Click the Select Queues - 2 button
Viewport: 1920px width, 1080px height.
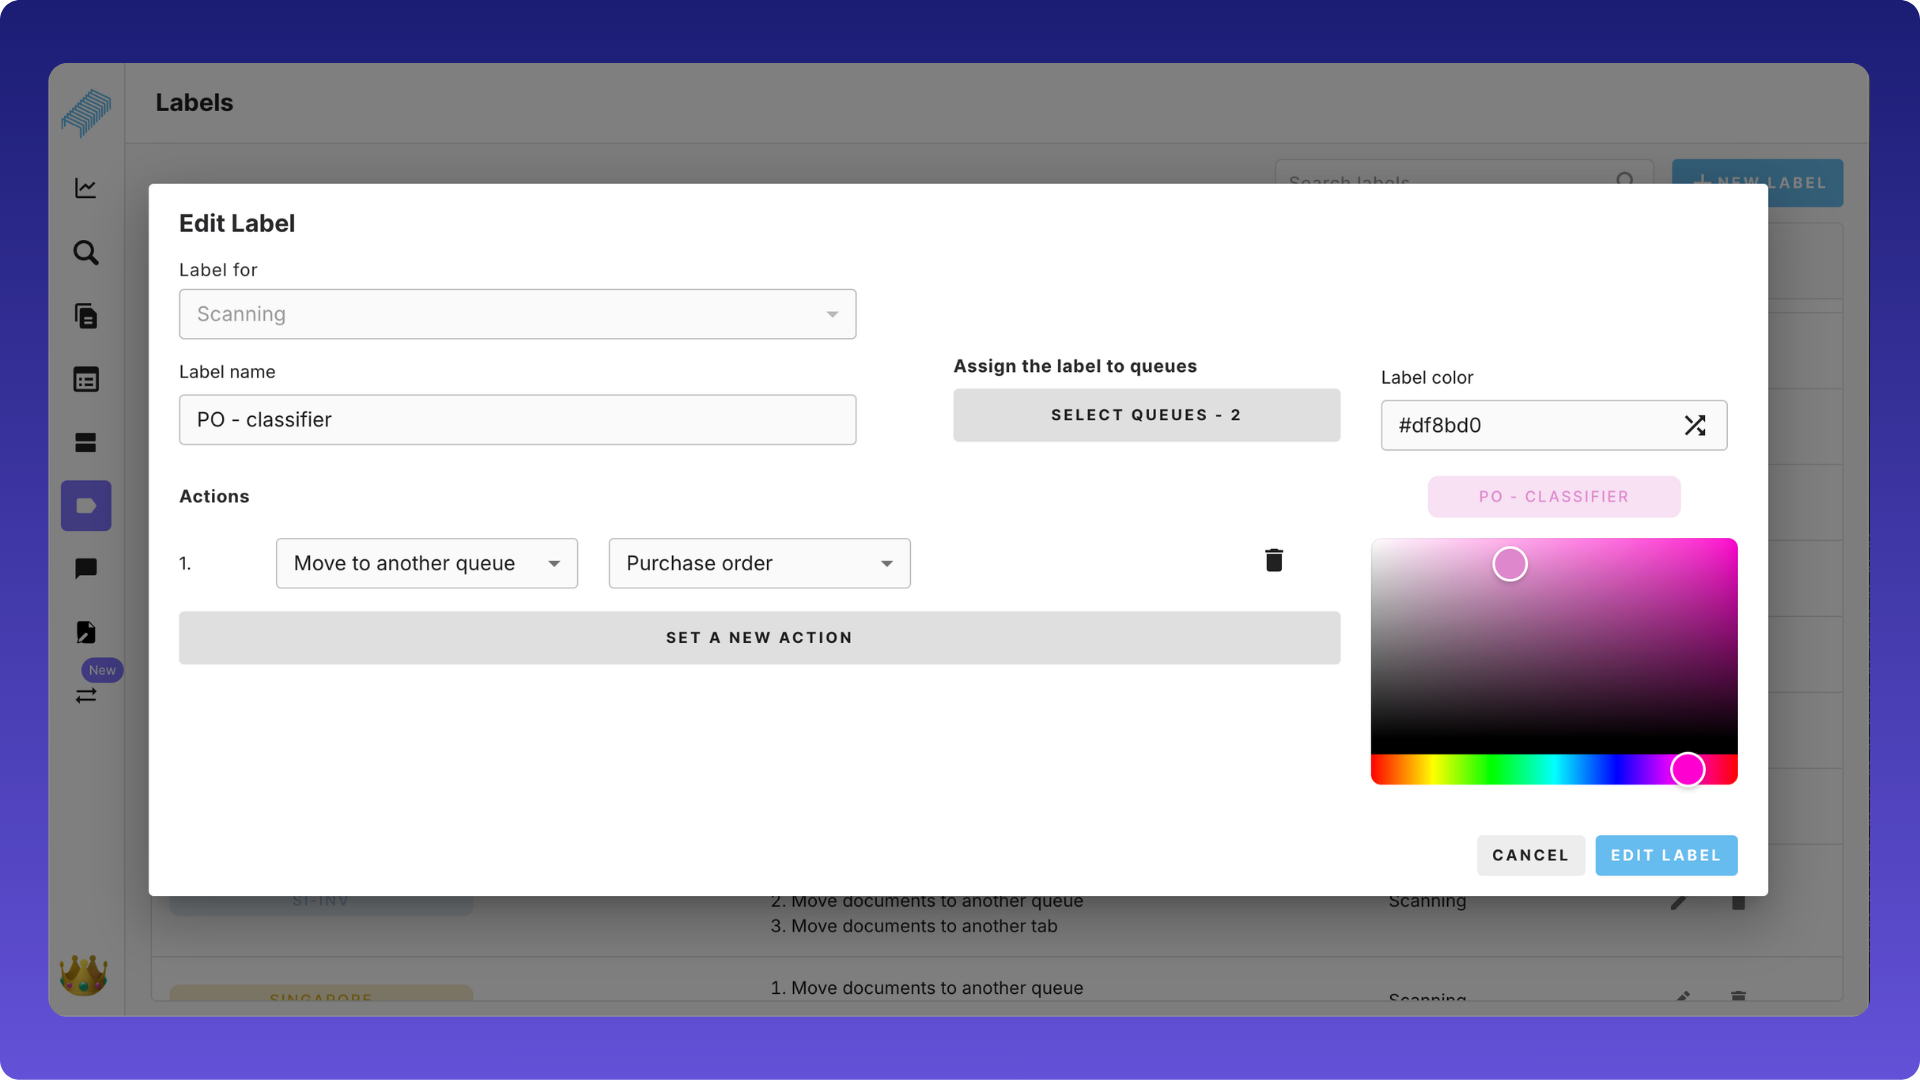1146,415
